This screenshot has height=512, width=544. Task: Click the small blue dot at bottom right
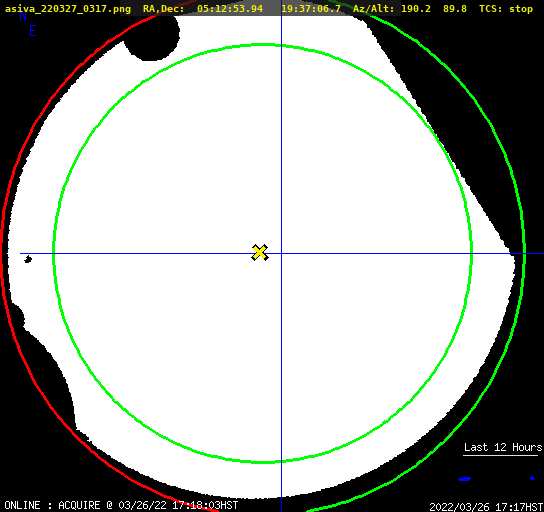point(532,478)
